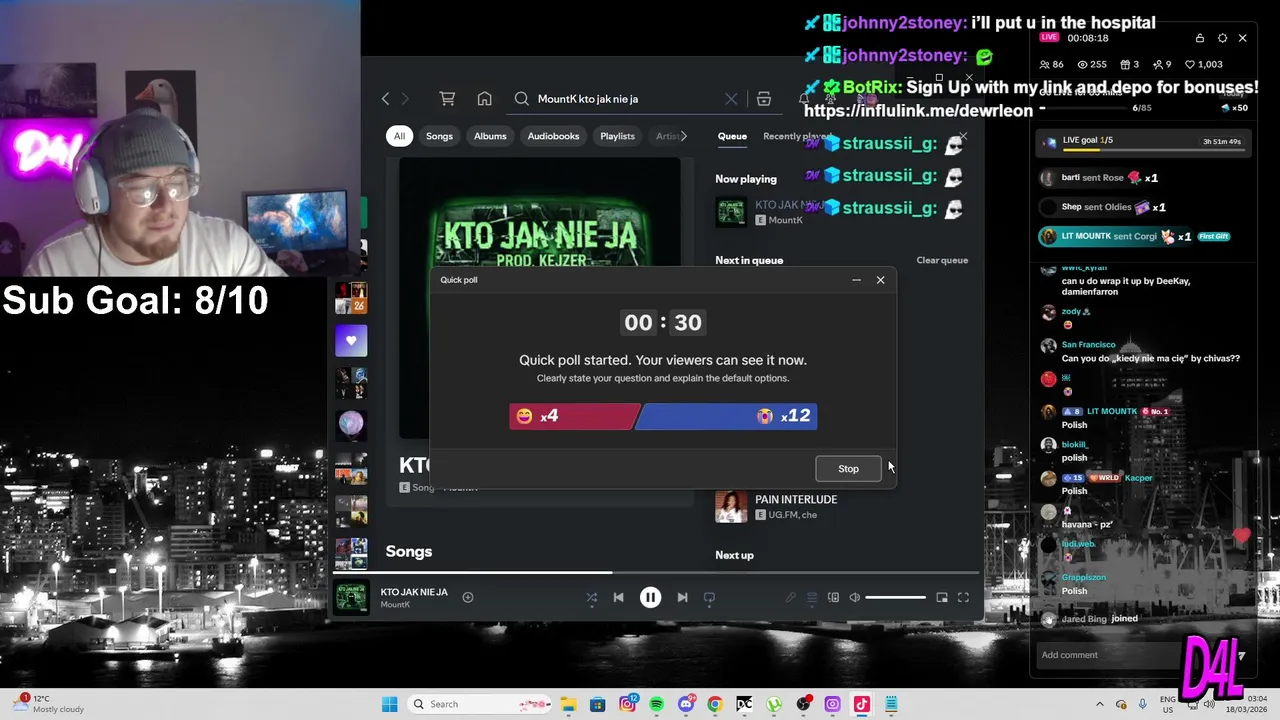1280x720 pixels.
Task: Close the Quick poll dialog
Action: tap(880, 280)
